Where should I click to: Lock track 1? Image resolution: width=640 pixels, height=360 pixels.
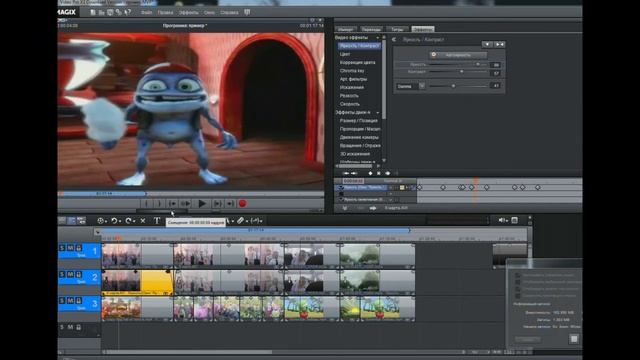tap(79, 248)
